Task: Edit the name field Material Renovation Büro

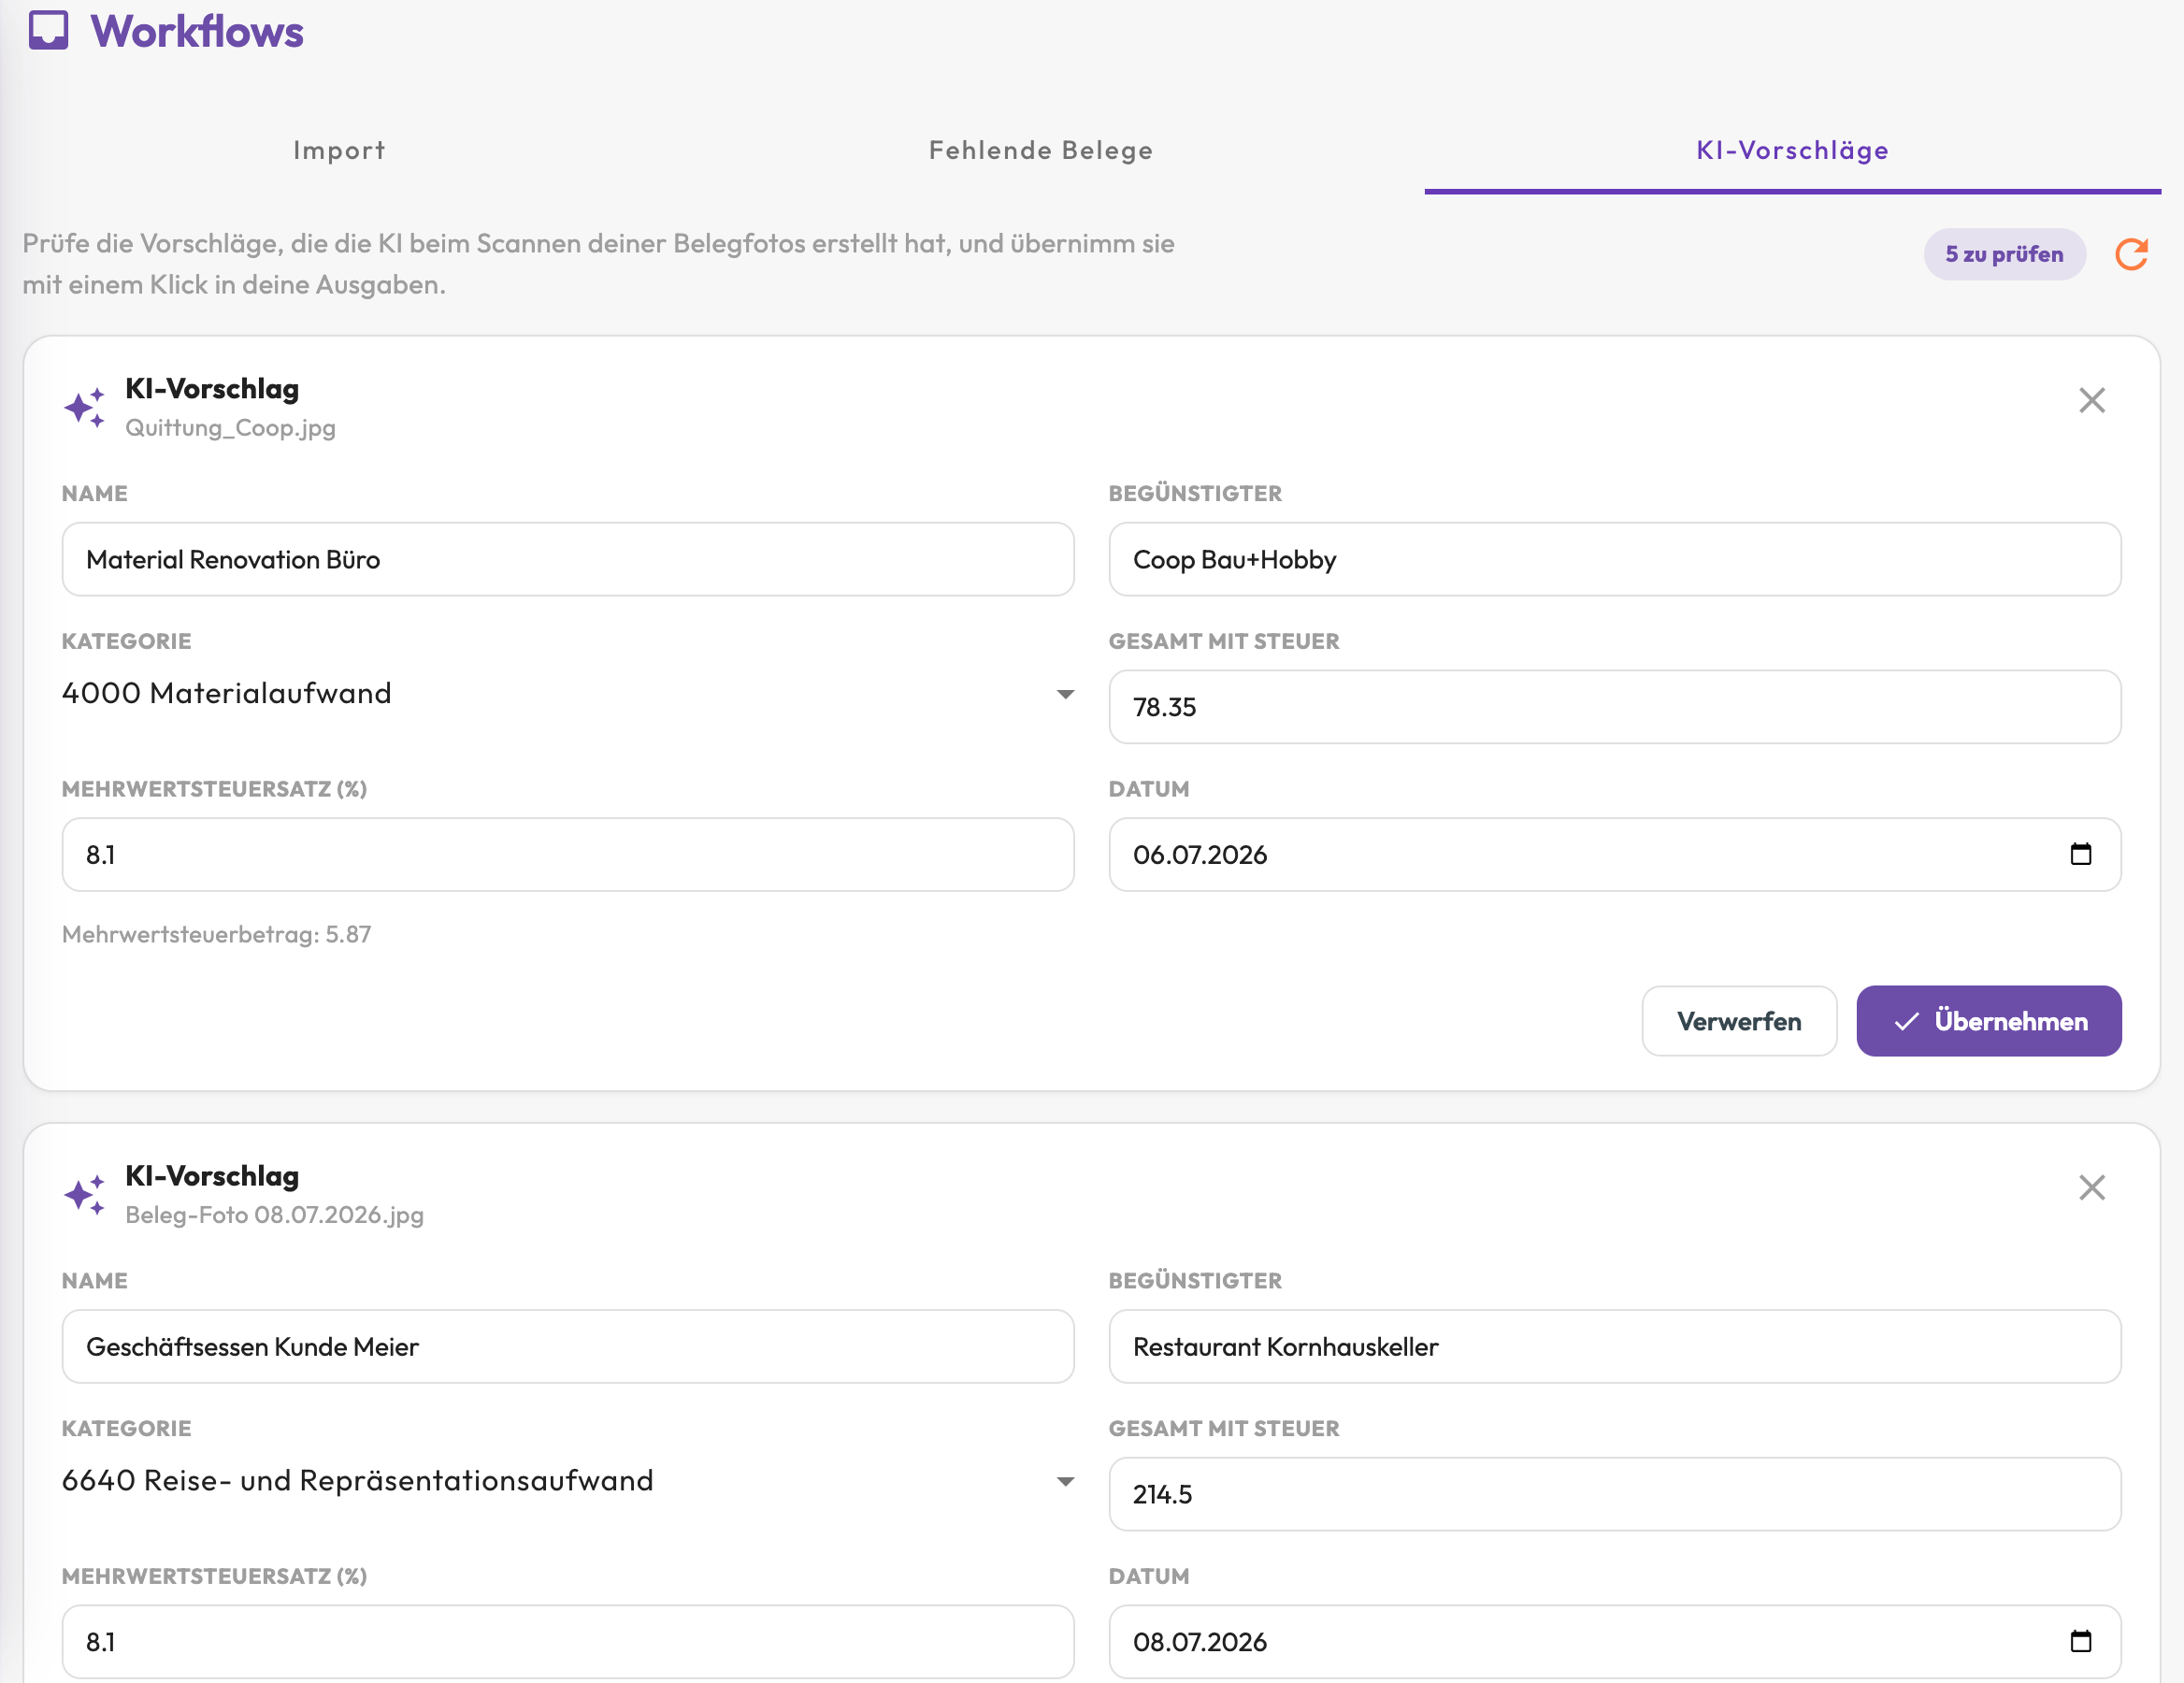Action: pyautogui.click(x=568, y=559)
